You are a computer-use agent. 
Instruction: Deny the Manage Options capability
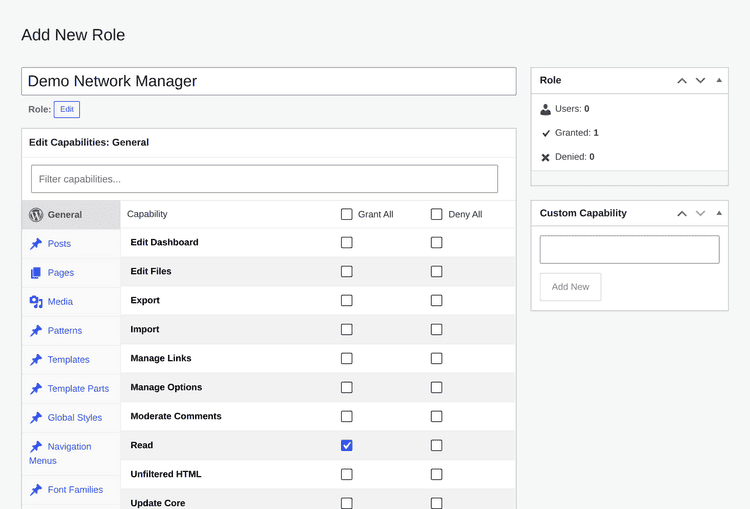[437, 387]
